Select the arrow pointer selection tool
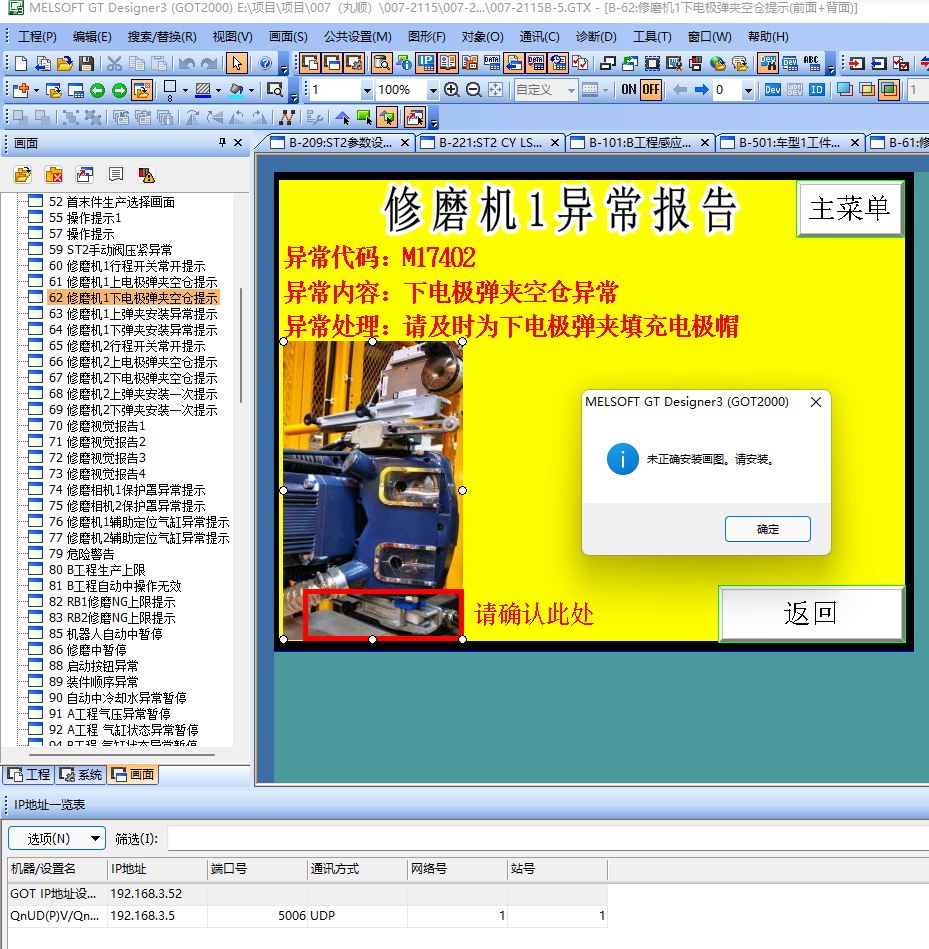The height and width of the screenshot is (949, 929). 237,63
